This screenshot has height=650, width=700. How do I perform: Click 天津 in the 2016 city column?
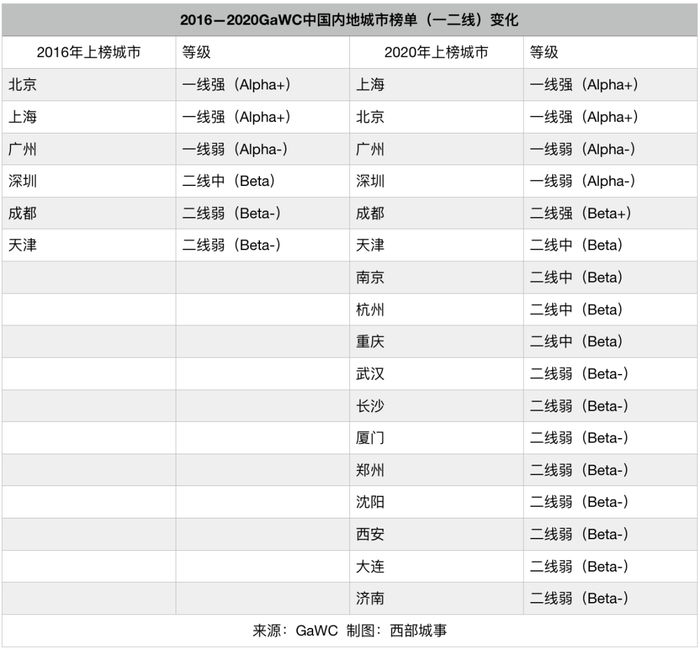point(22,245)
